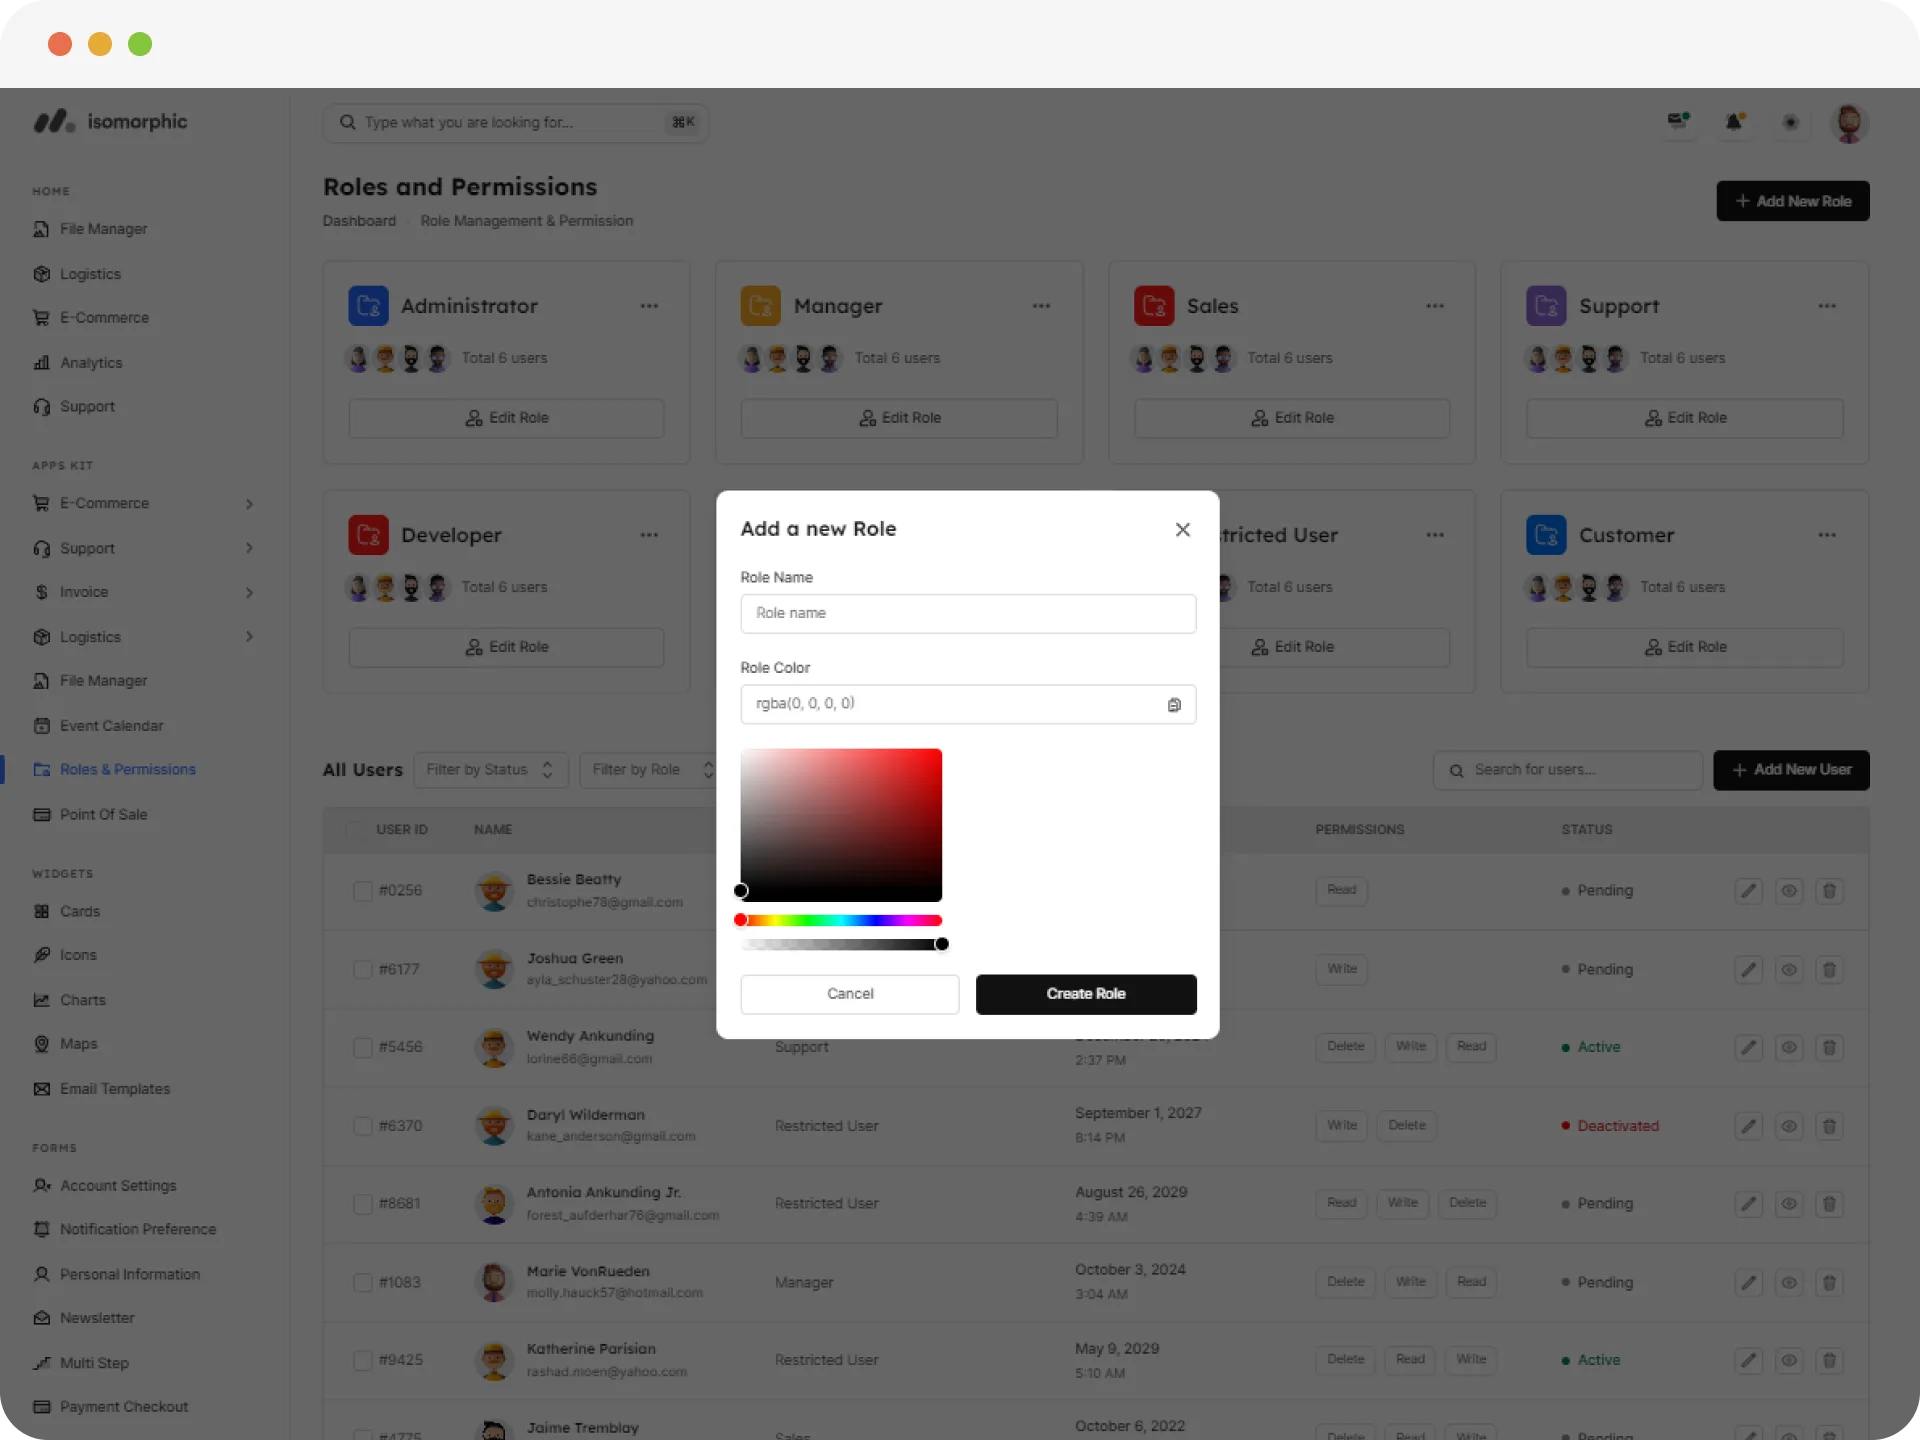
Task: Open Filter by Role dropdown
Action: (x=650, y=770)
